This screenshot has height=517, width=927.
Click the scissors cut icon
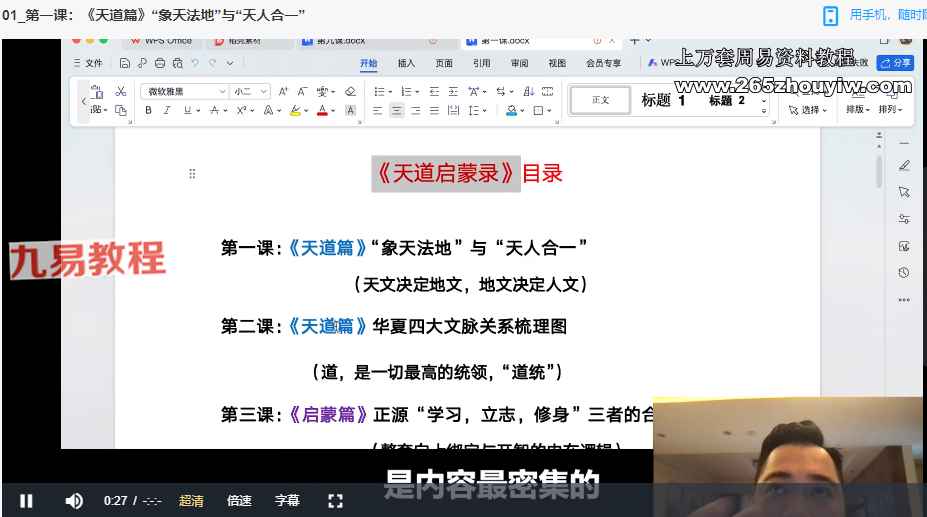(120, 91)
